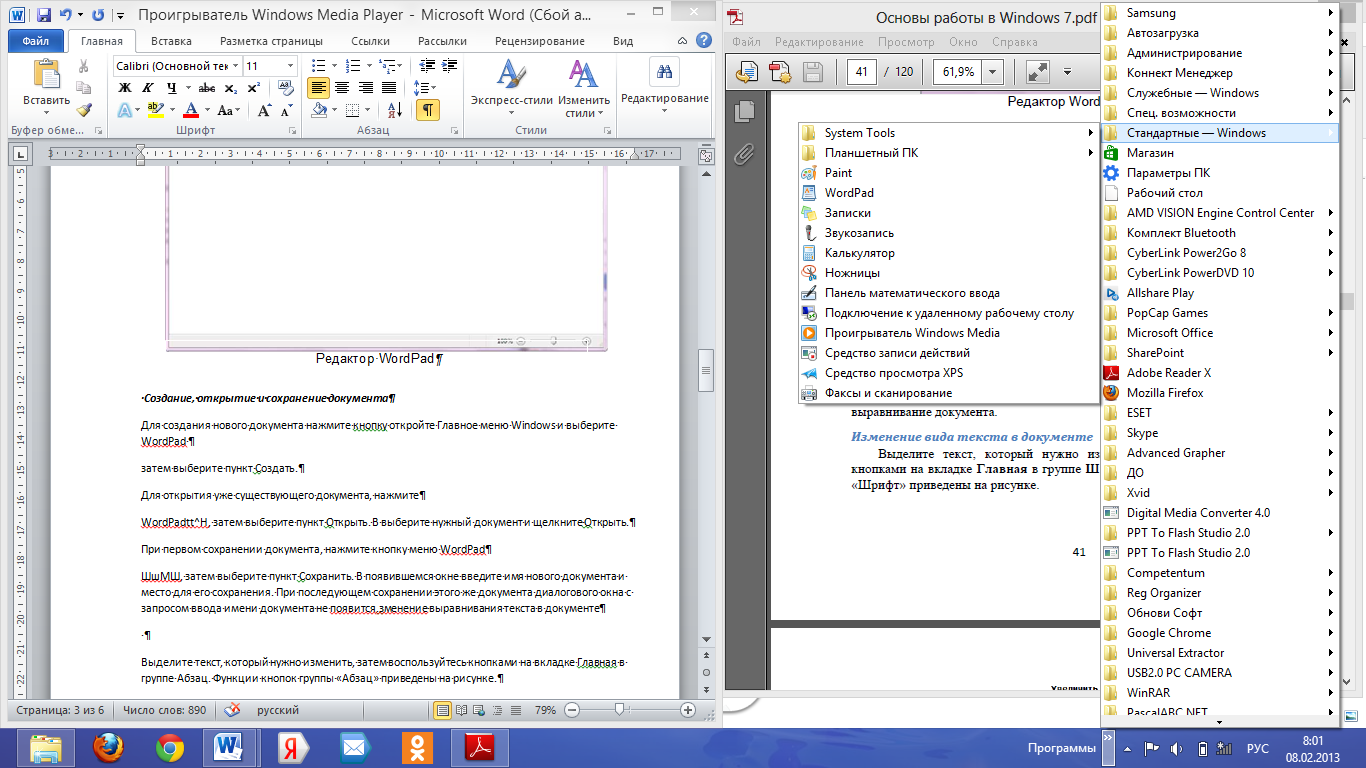Click the Word zoom slider handle

click(x=620, y=710)
